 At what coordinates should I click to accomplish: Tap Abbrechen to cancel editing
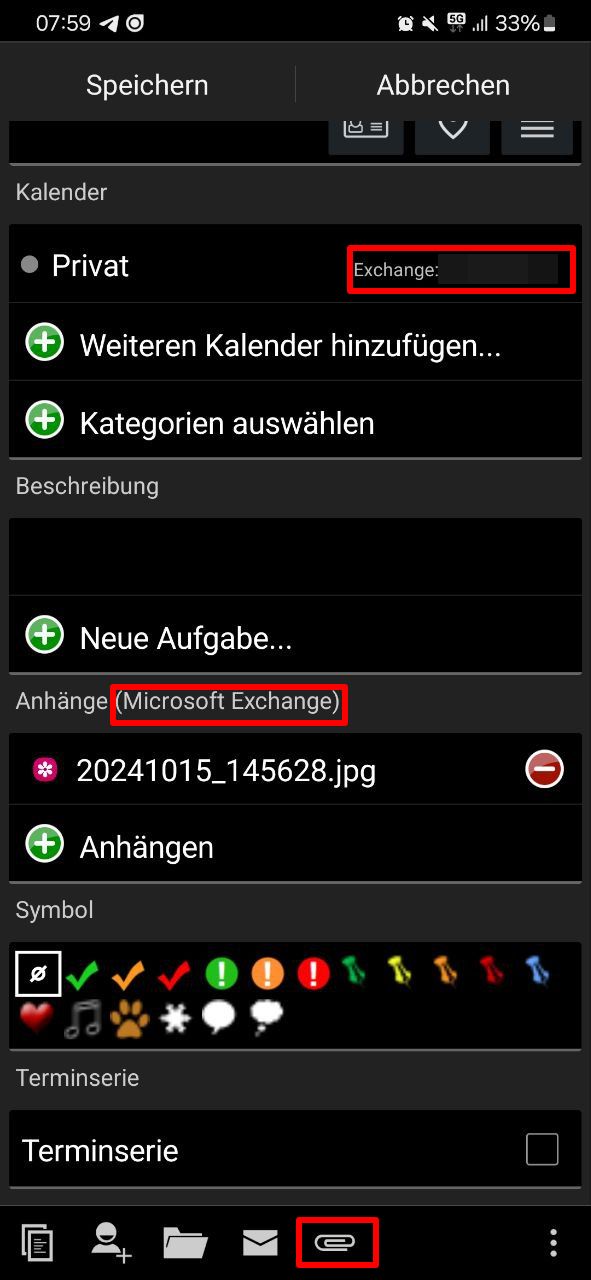pyautogui.click(x=443, y=85)
